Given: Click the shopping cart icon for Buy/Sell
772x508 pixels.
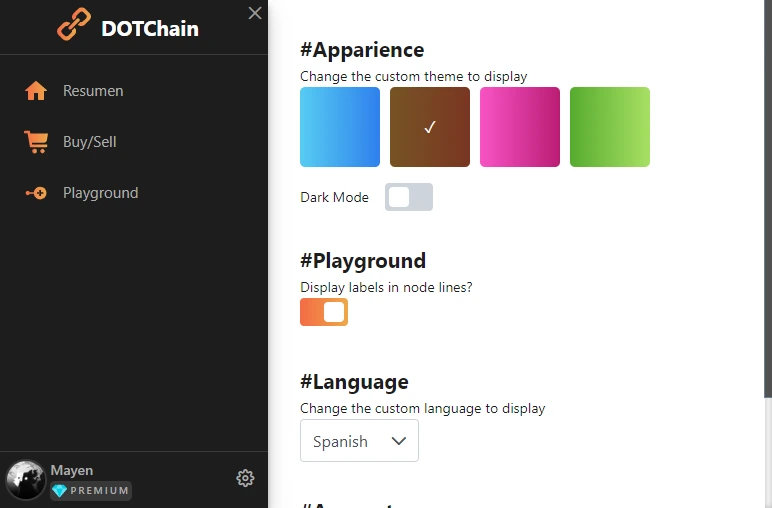Looking at the screenshot, I should 36,142.
